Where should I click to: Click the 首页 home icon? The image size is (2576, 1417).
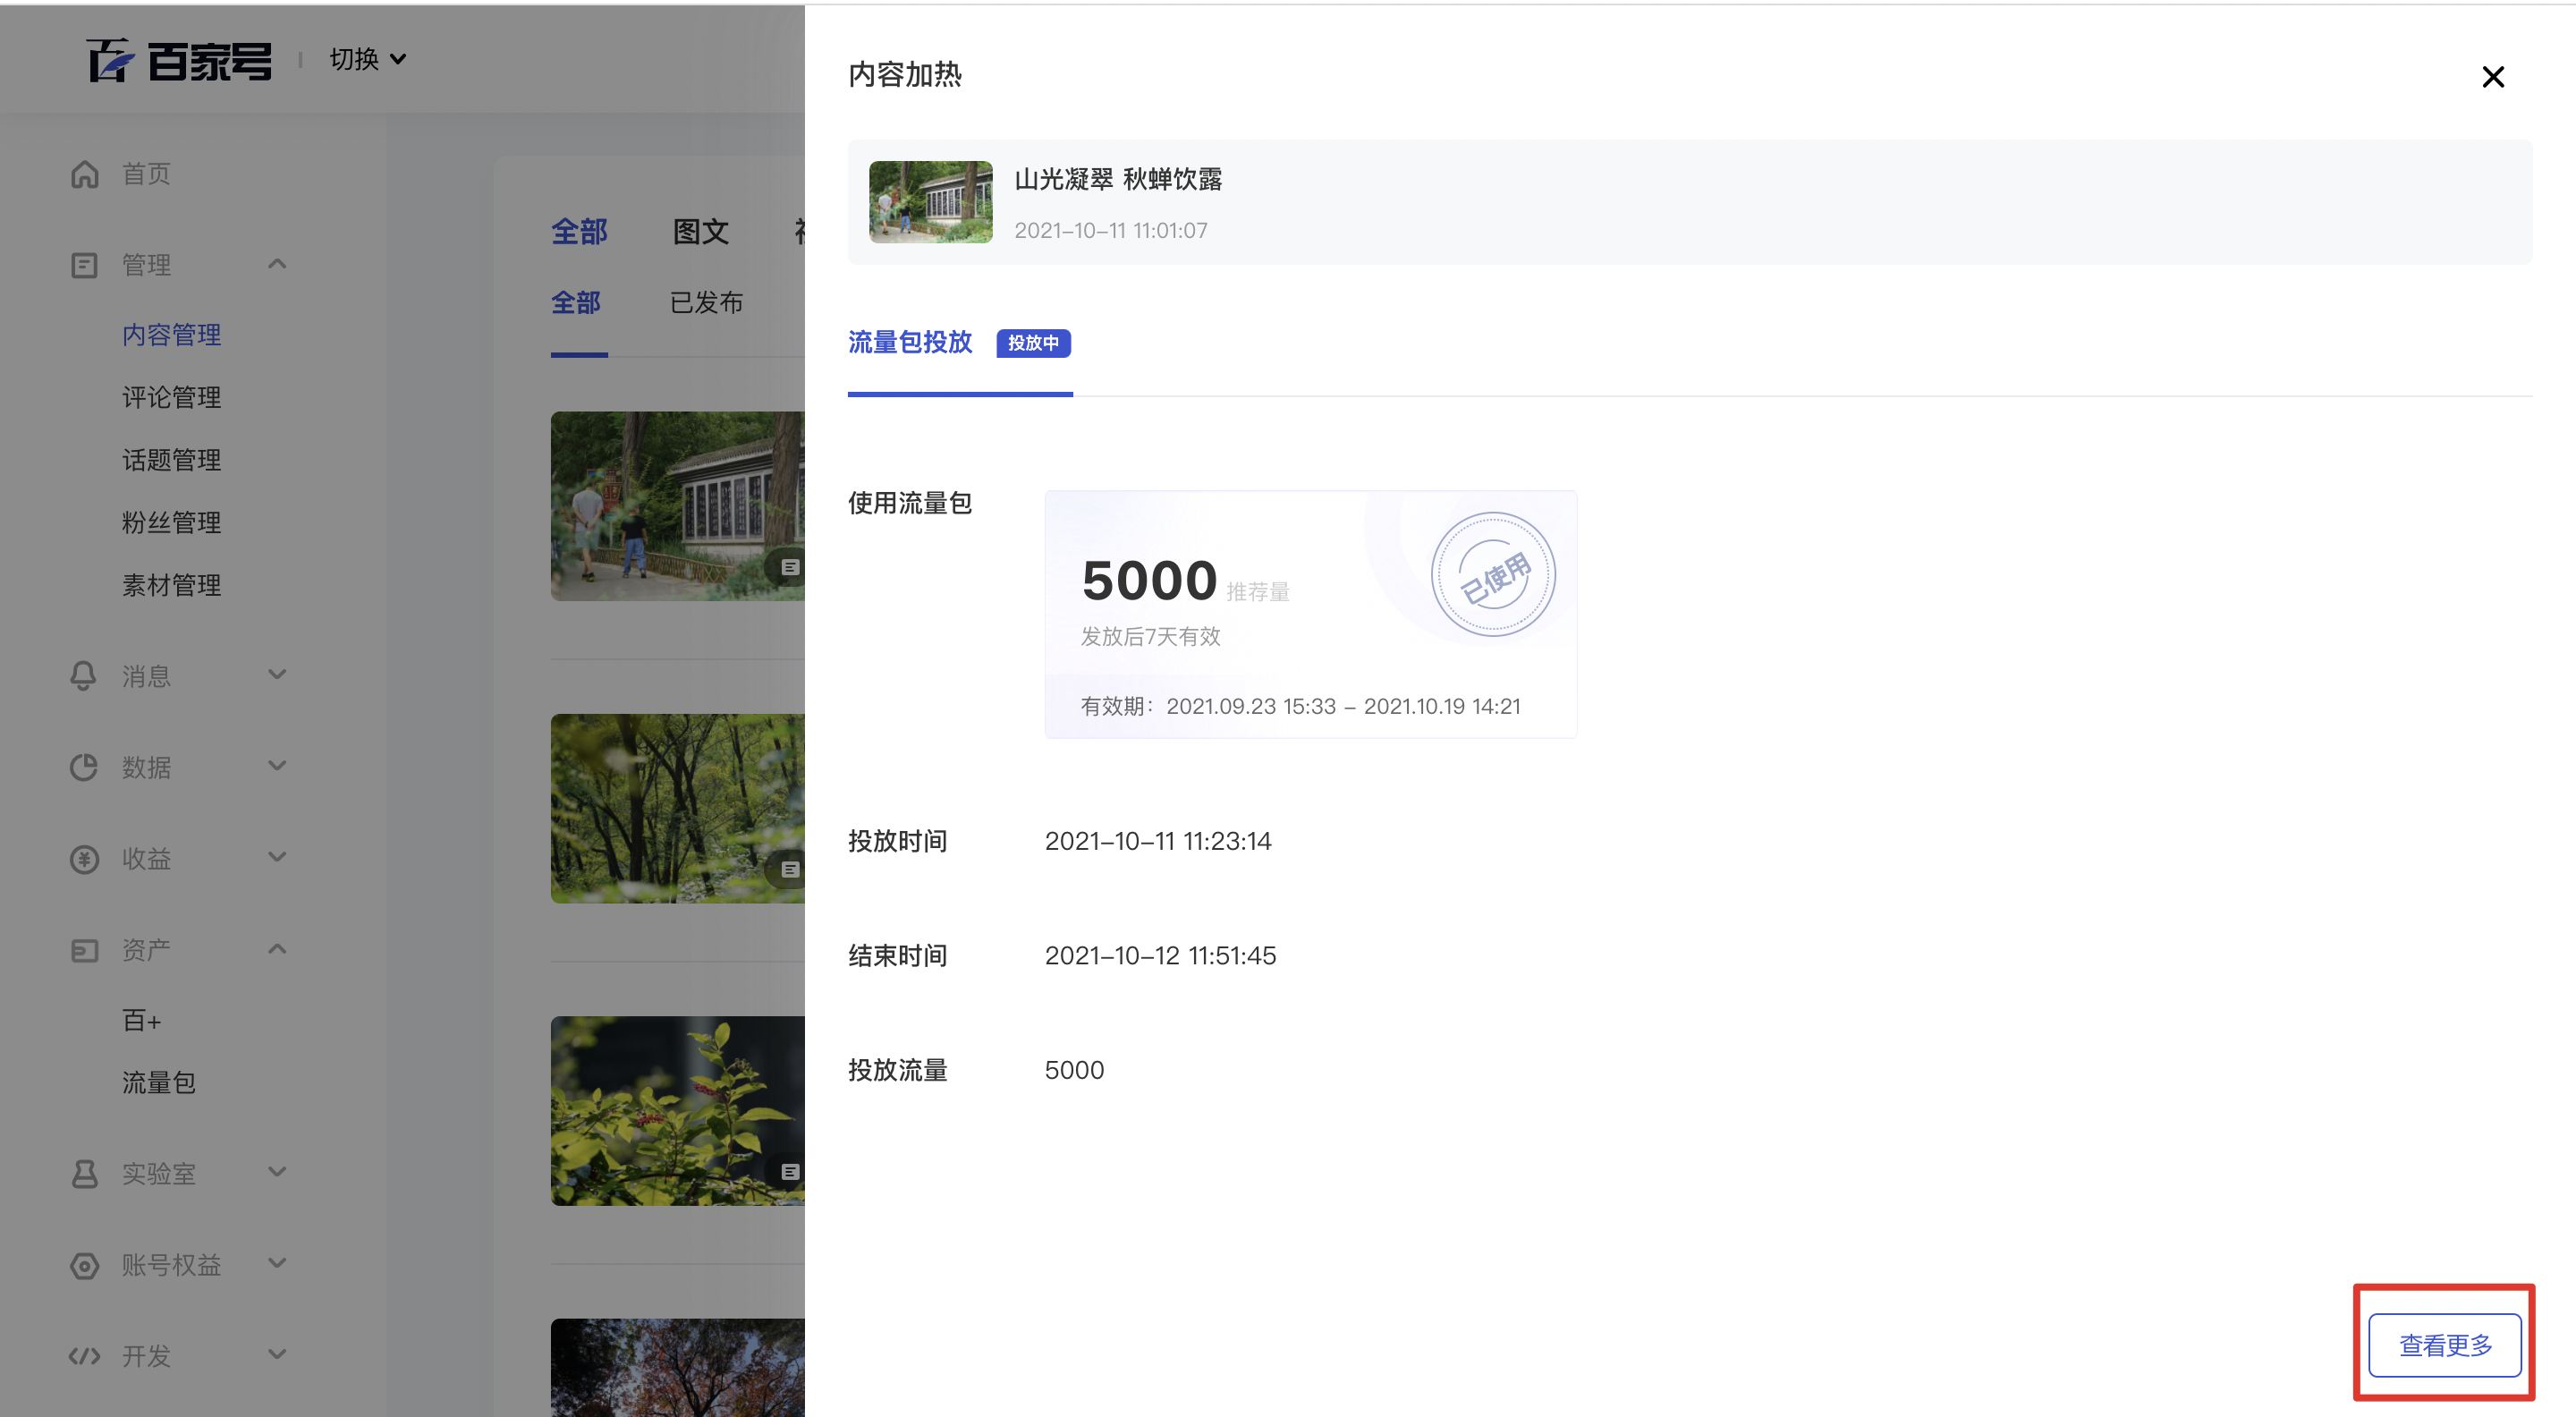coord(84,174)
